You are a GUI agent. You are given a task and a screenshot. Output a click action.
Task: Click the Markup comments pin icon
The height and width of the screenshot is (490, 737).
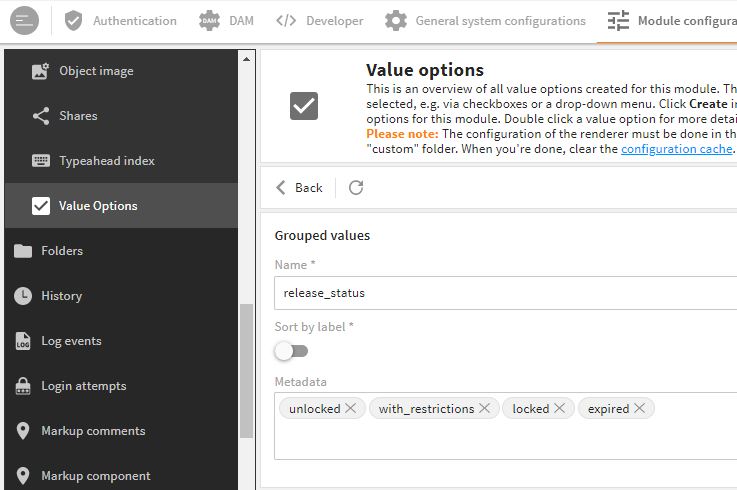pos(23,431)
